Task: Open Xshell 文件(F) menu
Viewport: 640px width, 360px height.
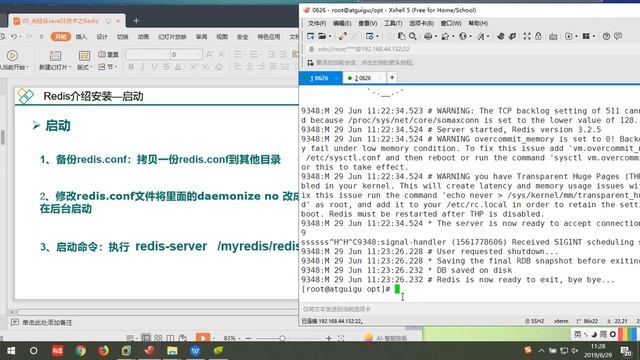Action: [317, 23]
